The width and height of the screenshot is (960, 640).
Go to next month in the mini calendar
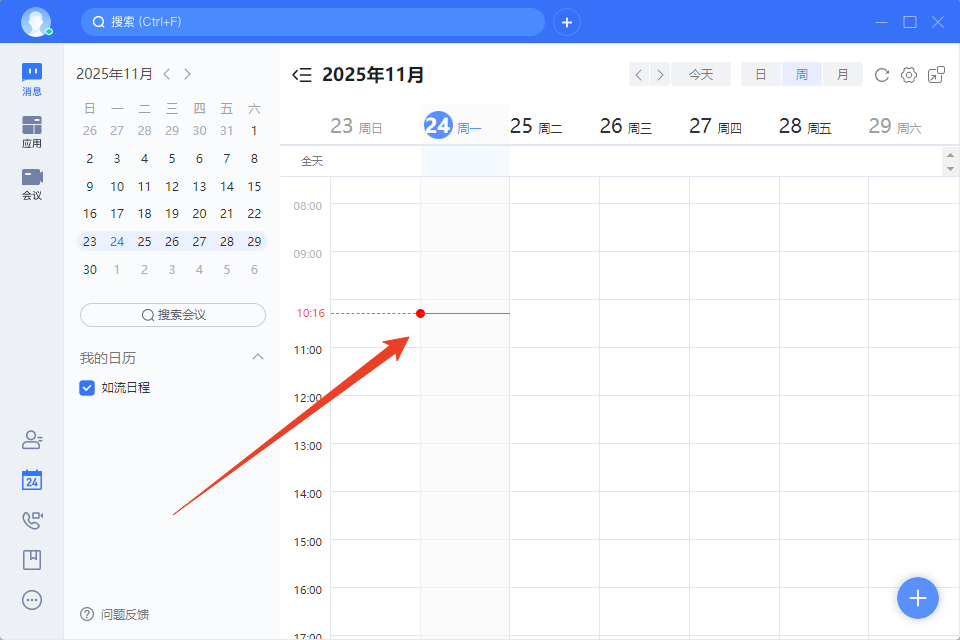click(188, 73)
